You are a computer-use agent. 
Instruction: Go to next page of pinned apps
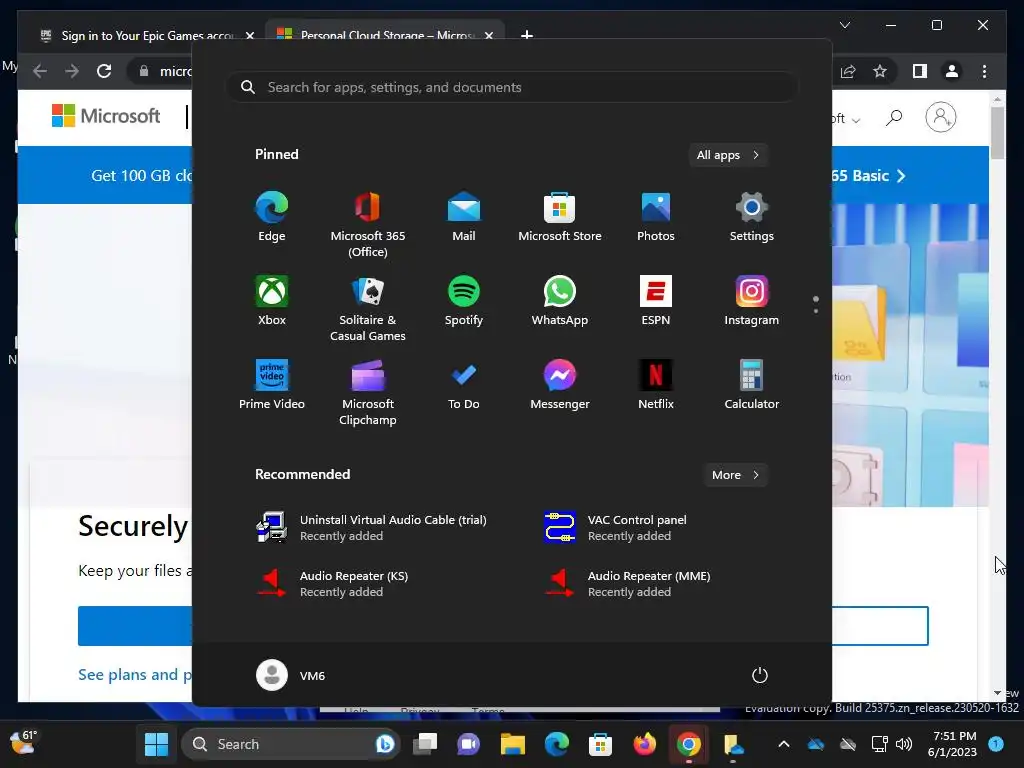[x=816, y=311]
